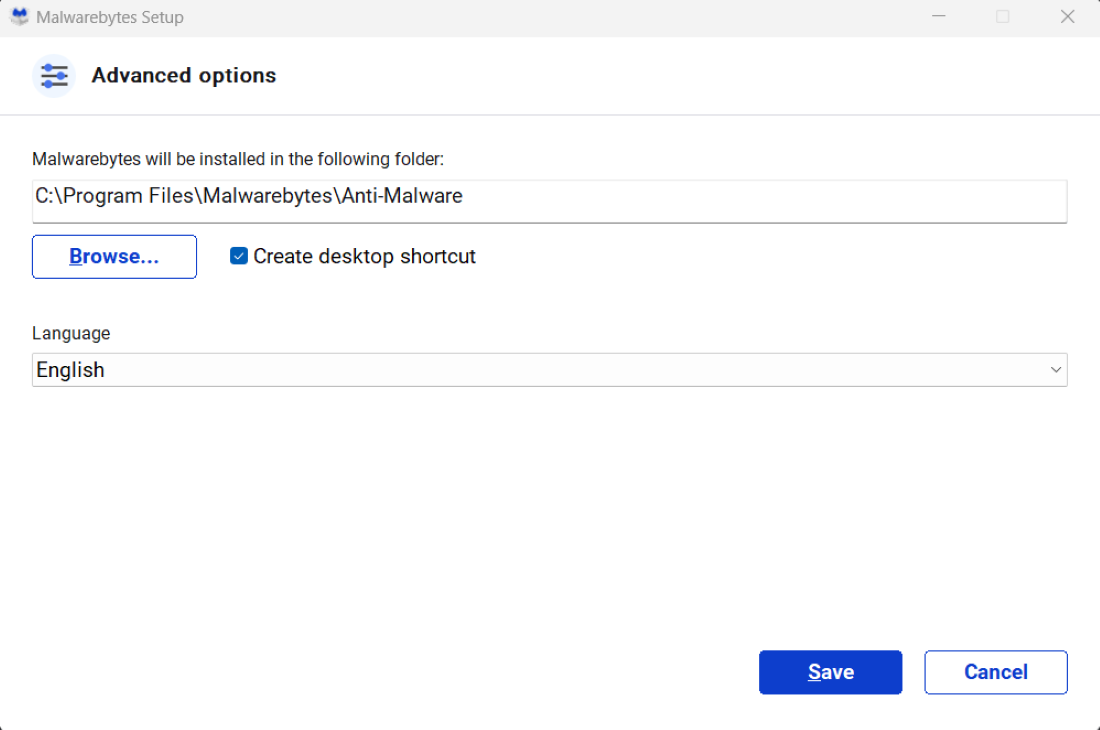Viewport: 1100px width, 730px height.
Task: Cancel the advanced options changes
Action: [x=995, y=672]
